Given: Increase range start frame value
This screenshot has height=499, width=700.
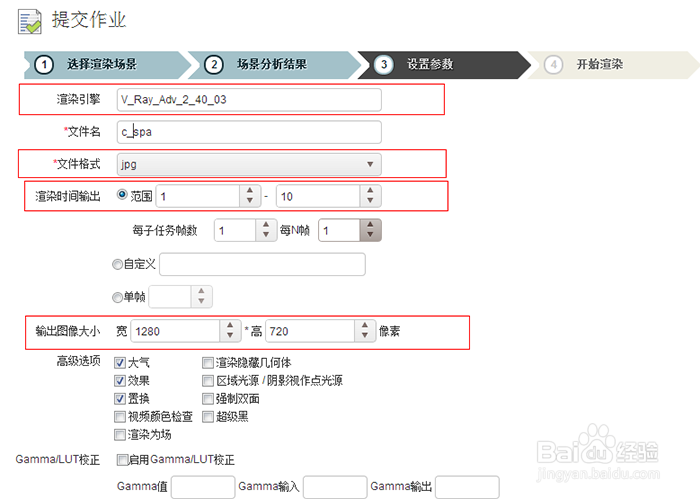Looking at the screenshot, I should click(x=250, y=191).
